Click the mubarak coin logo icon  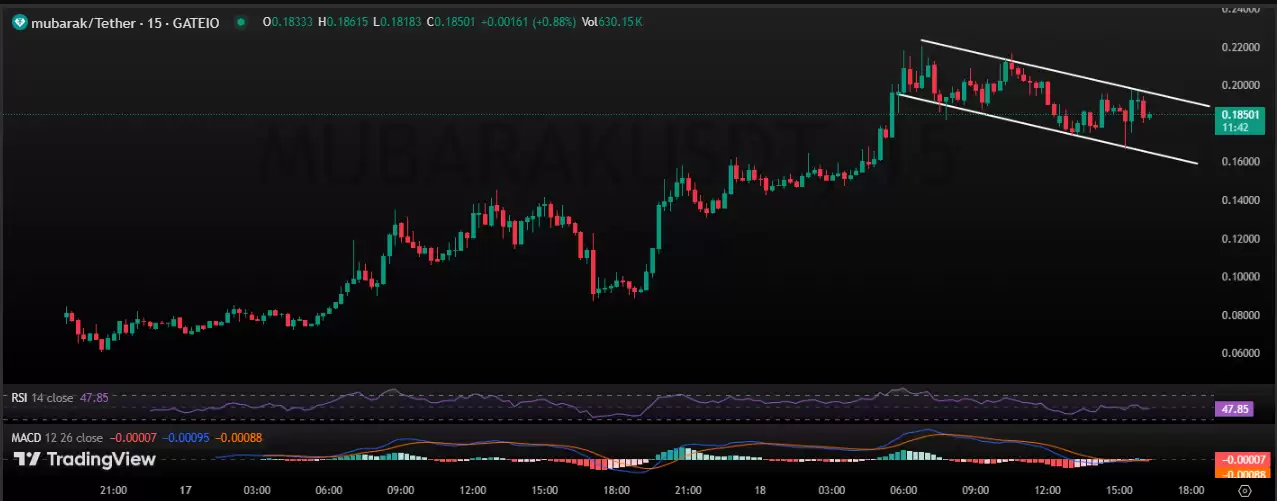tap(19, 21)
